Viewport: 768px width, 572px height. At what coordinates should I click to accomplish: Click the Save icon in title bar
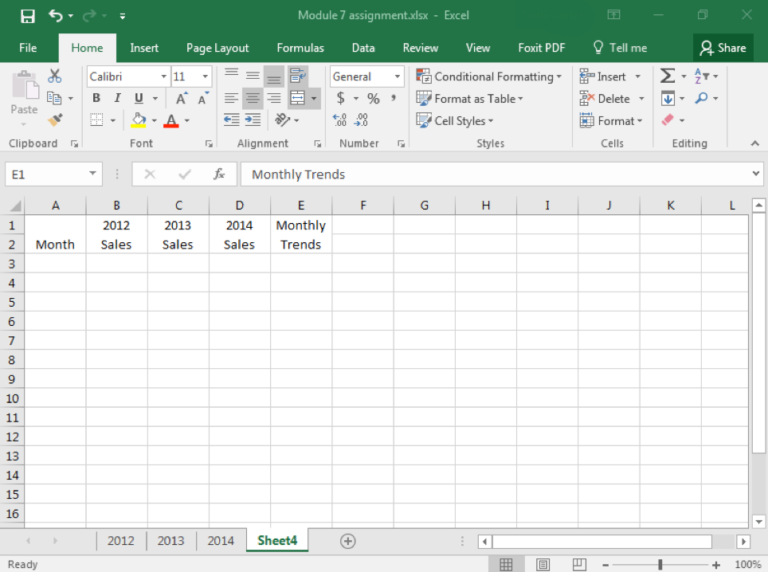tap(27, 16)
